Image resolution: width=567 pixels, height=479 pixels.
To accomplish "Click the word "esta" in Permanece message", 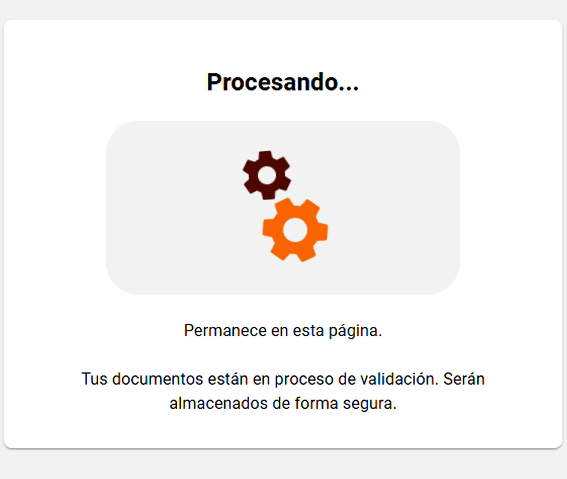I will [308, 330].
